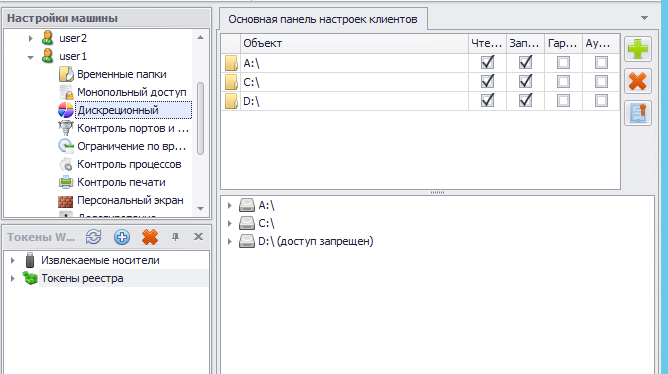The width and height of the screenshot is (668, 374).
Task: Enable the Гар... checkbox for C:\
Action: tap(563, 82)
